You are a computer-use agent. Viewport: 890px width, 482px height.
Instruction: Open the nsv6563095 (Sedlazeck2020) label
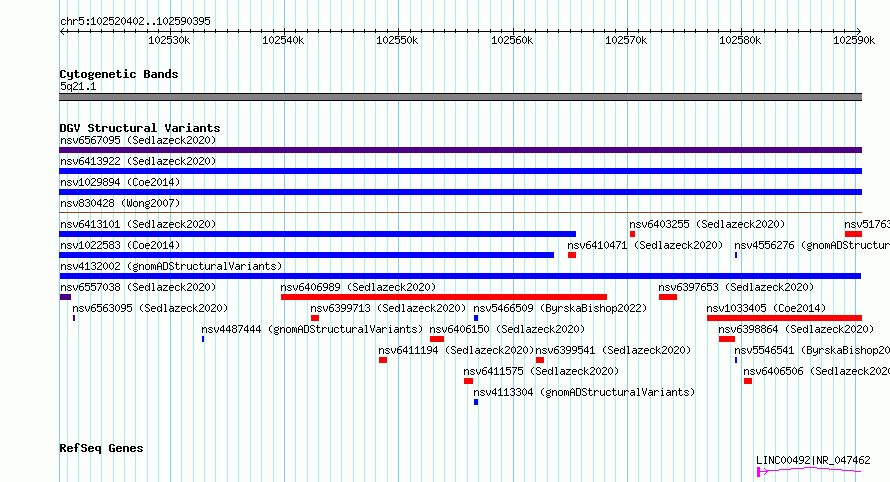pos(150,308)
